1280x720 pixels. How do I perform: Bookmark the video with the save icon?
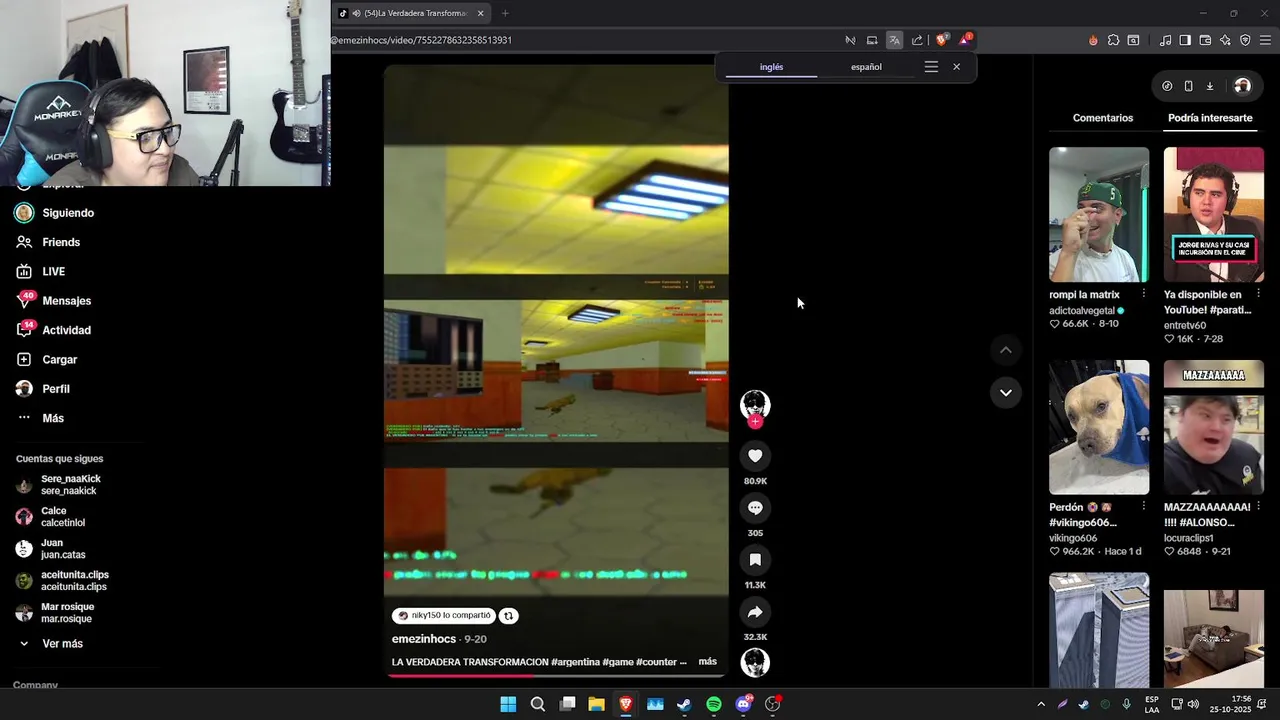(x=755, y=560)
